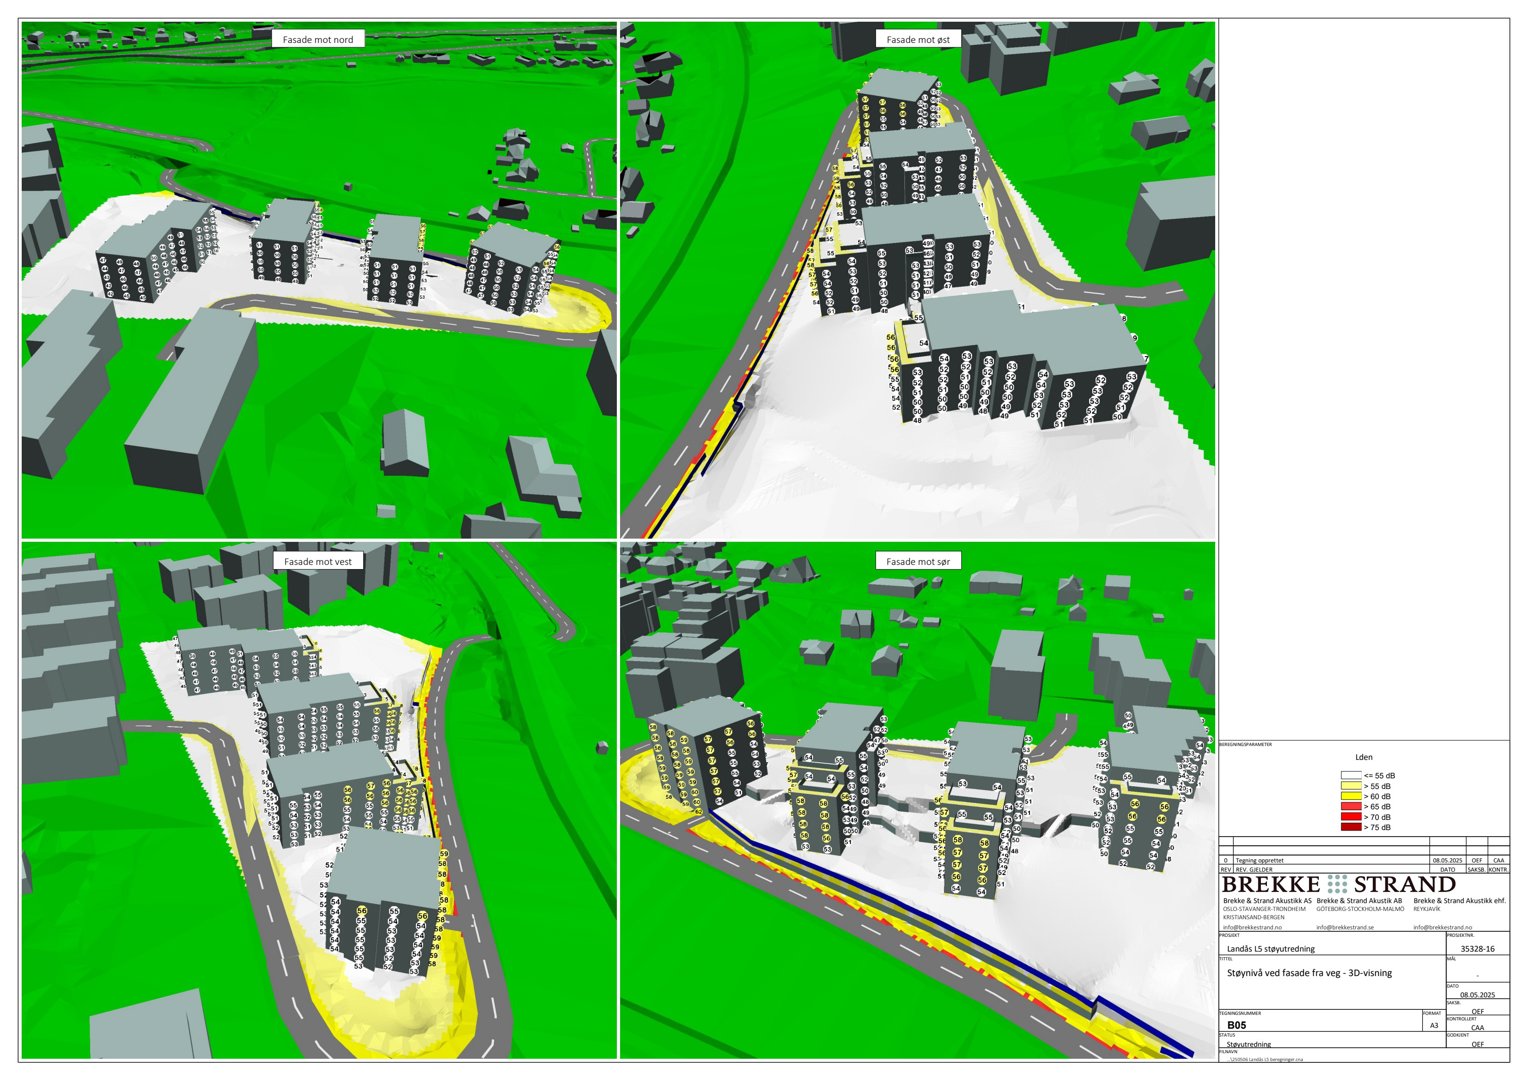Click the drawing number "B05"
The height and width of the screenshot is (1080, 1528).
(1237, 1026)
